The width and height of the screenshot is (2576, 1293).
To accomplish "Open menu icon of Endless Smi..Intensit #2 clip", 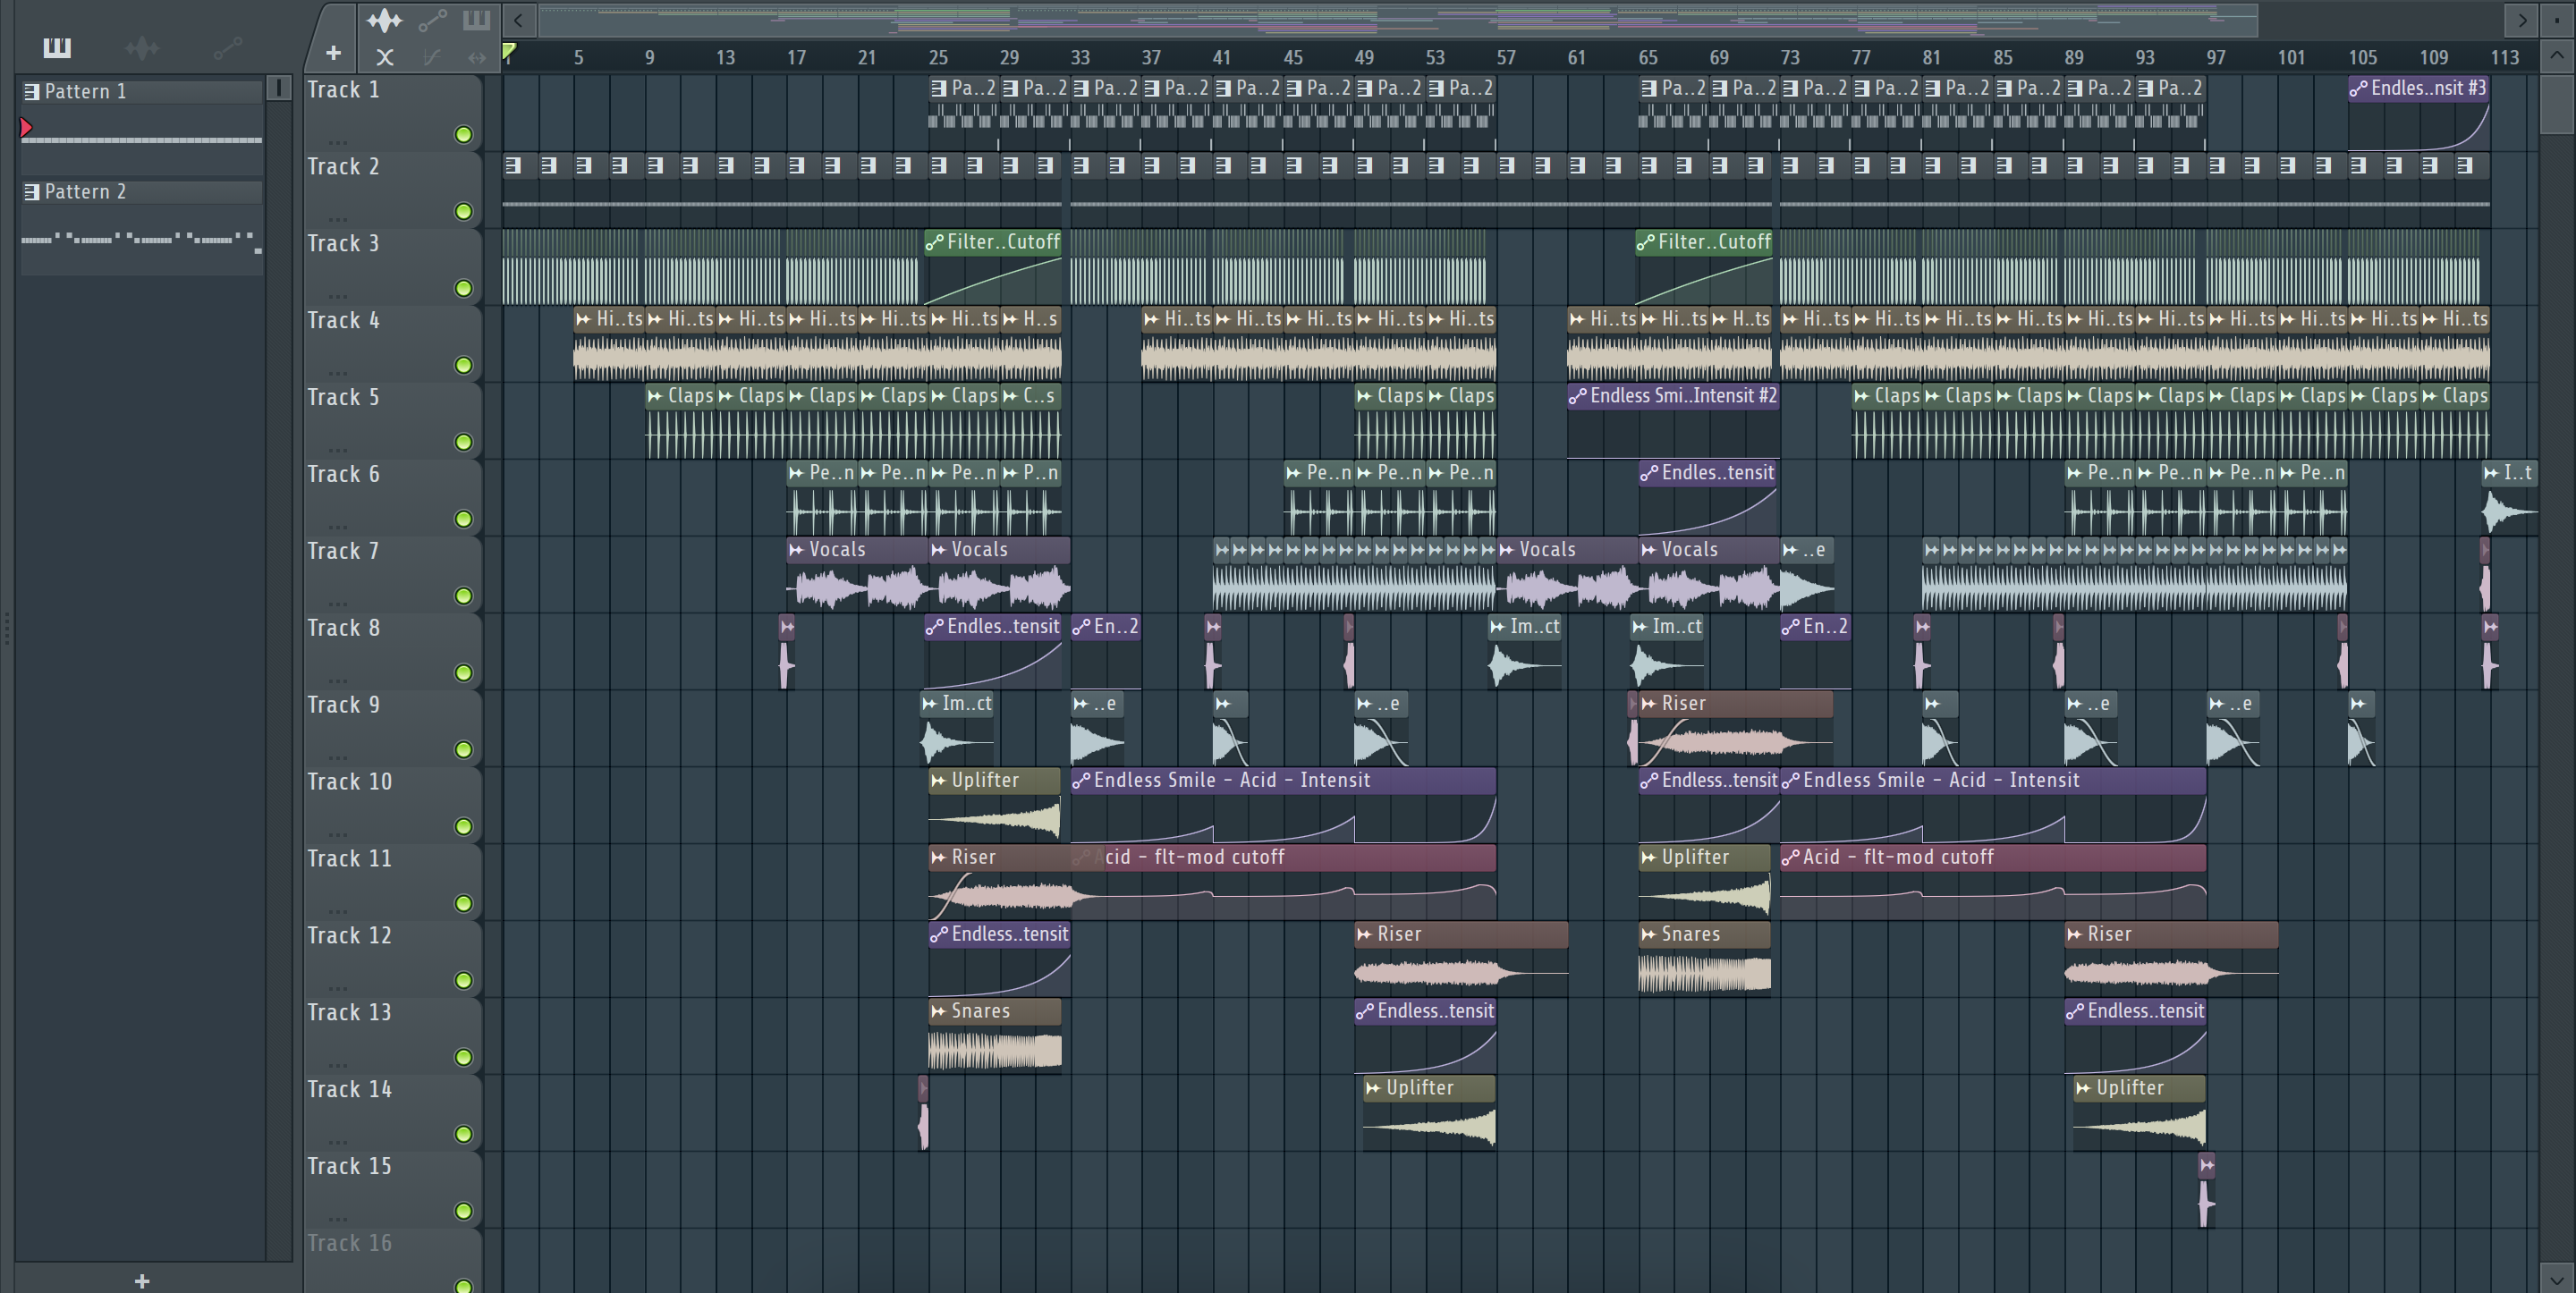I will (x=1577, y=396).
